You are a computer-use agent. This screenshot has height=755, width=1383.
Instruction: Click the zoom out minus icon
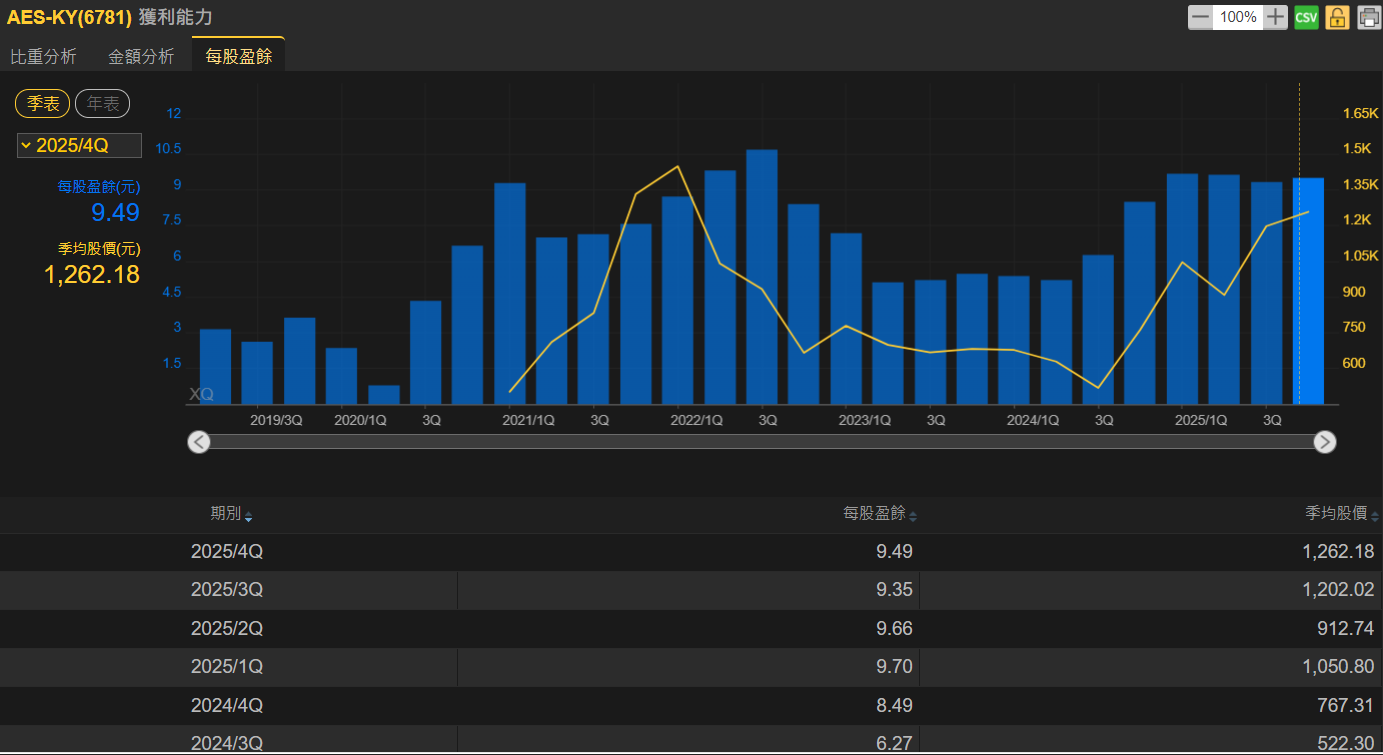[1200, 17]
